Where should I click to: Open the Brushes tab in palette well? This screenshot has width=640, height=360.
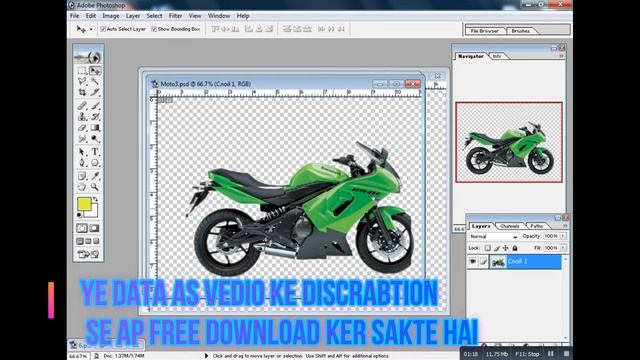(x=520, y=31)
